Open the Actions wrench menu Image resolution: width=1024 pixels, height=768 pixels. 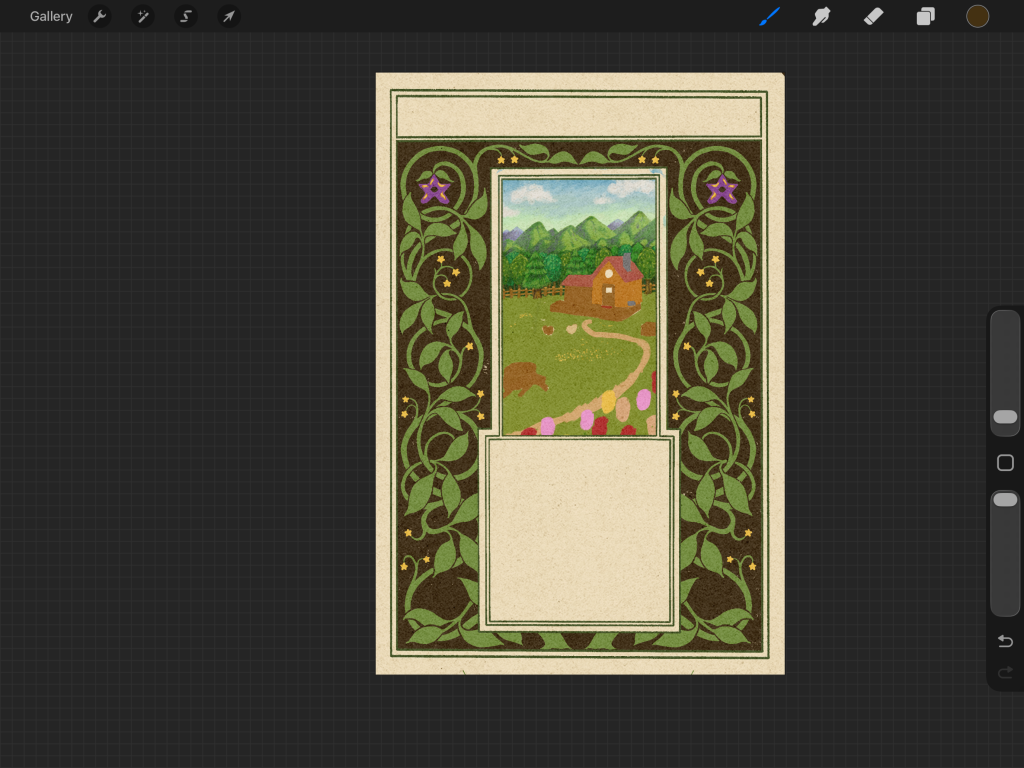(100, 16)
